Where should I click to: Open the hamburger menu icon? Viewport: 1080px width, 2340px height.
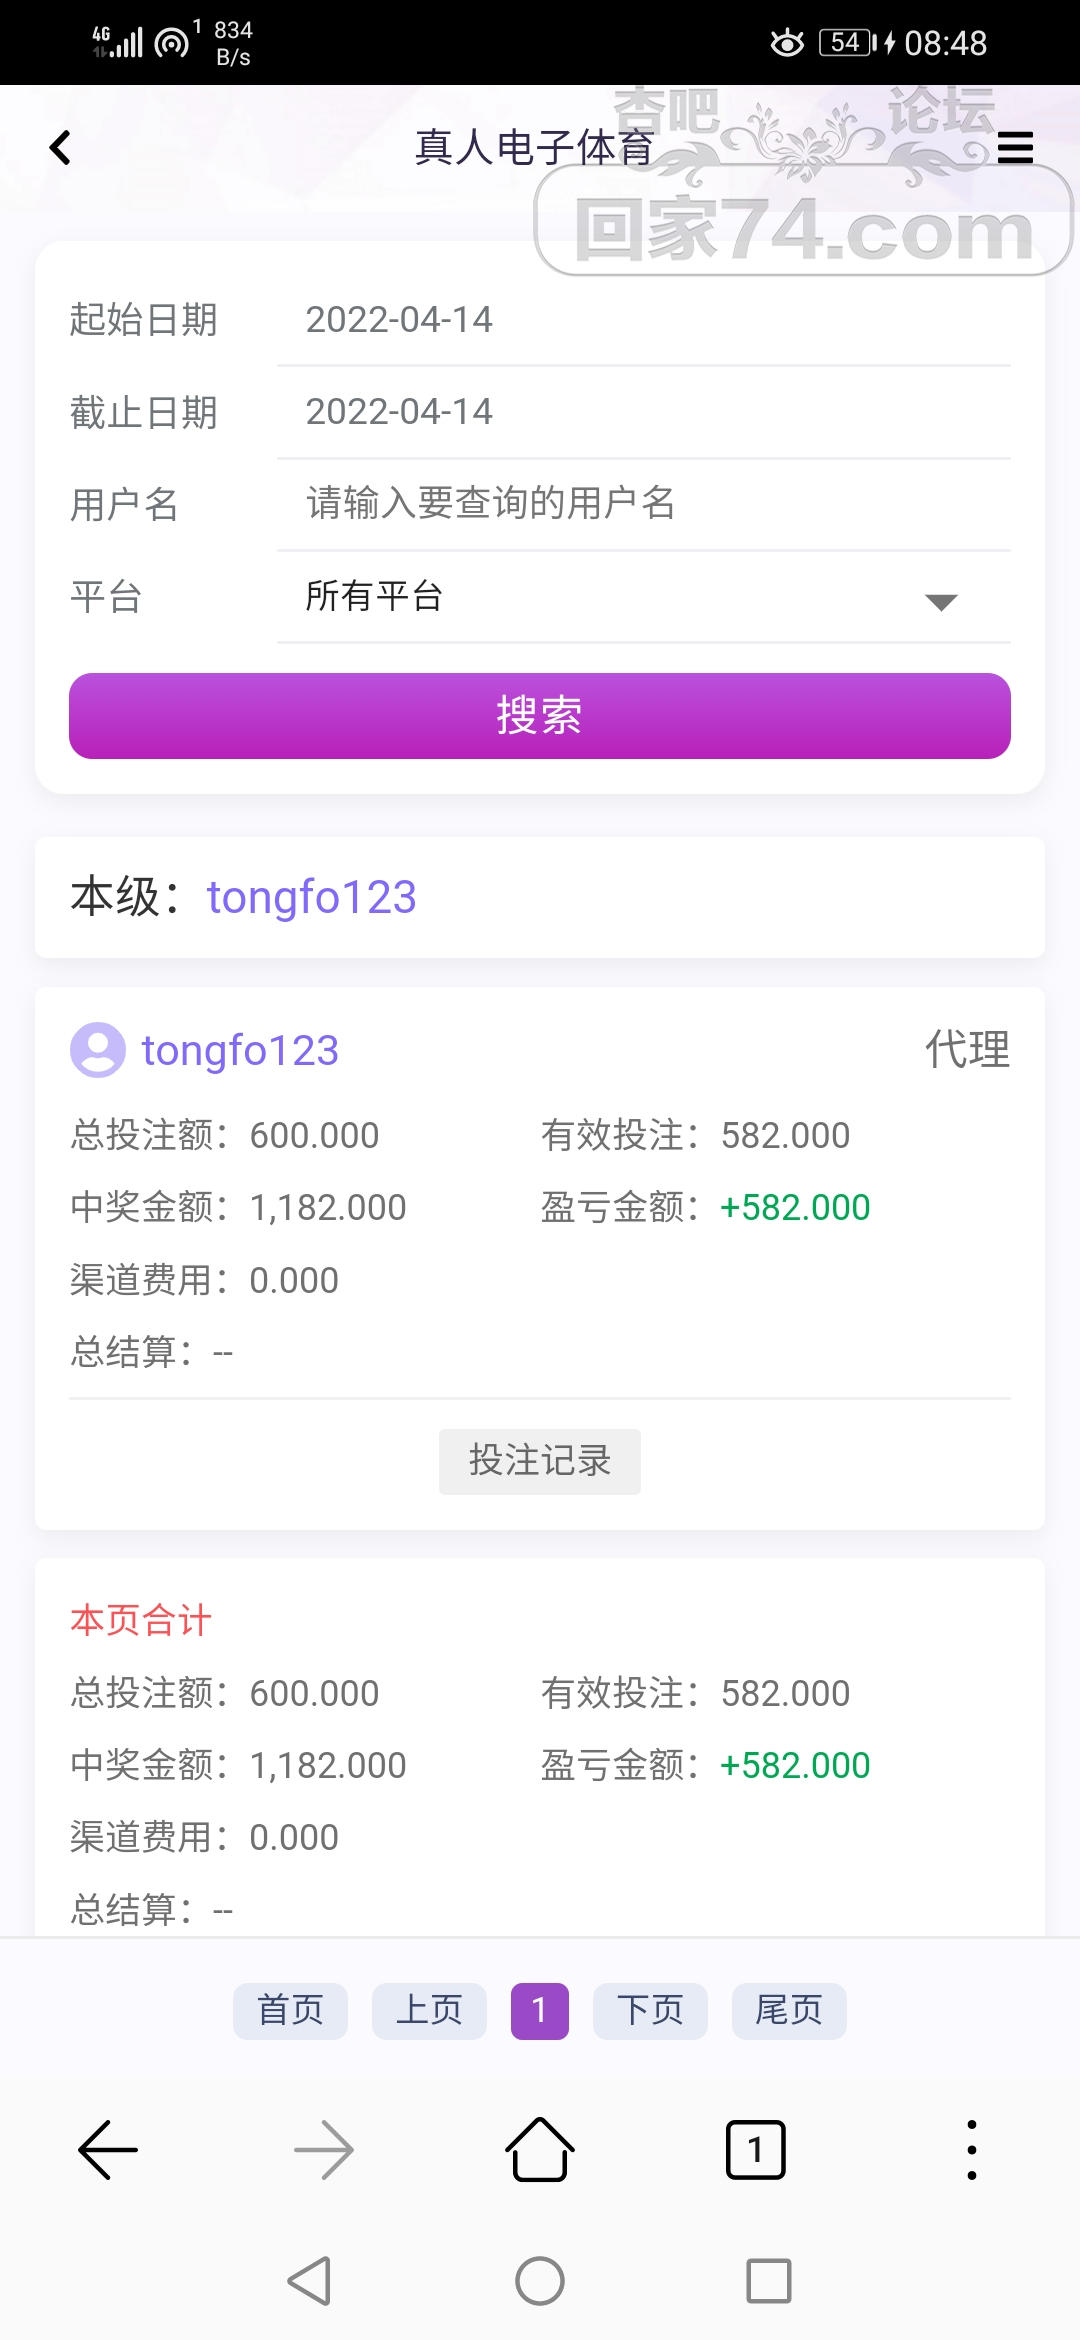pos(1015,148)
